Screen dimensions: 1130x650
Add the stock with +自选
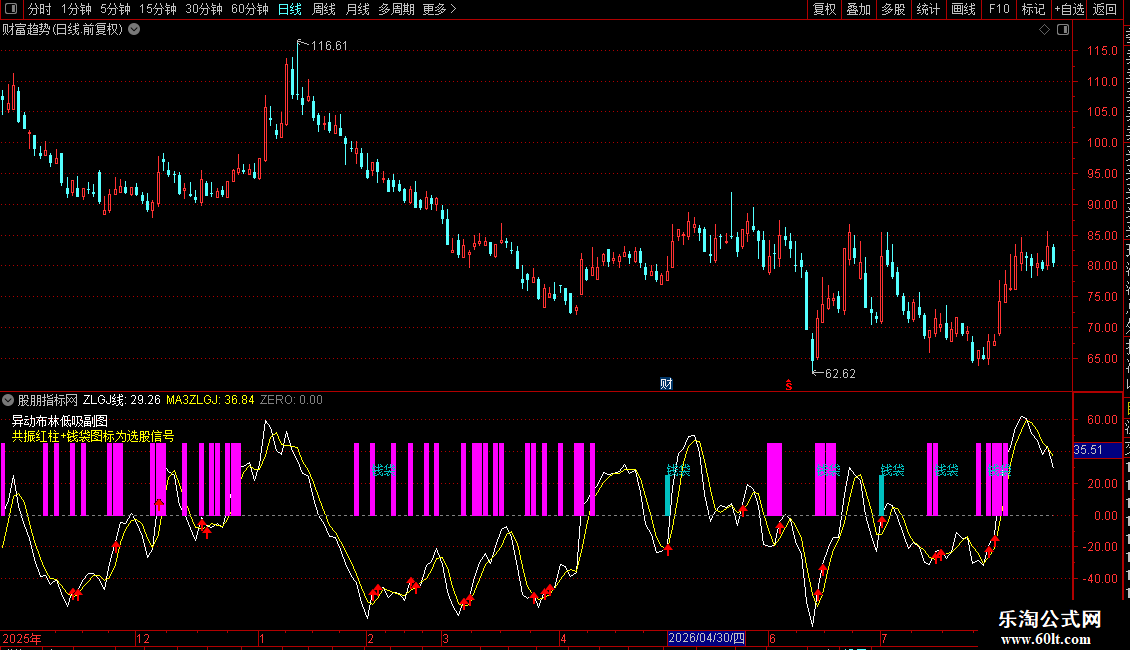pos(1069,9)
